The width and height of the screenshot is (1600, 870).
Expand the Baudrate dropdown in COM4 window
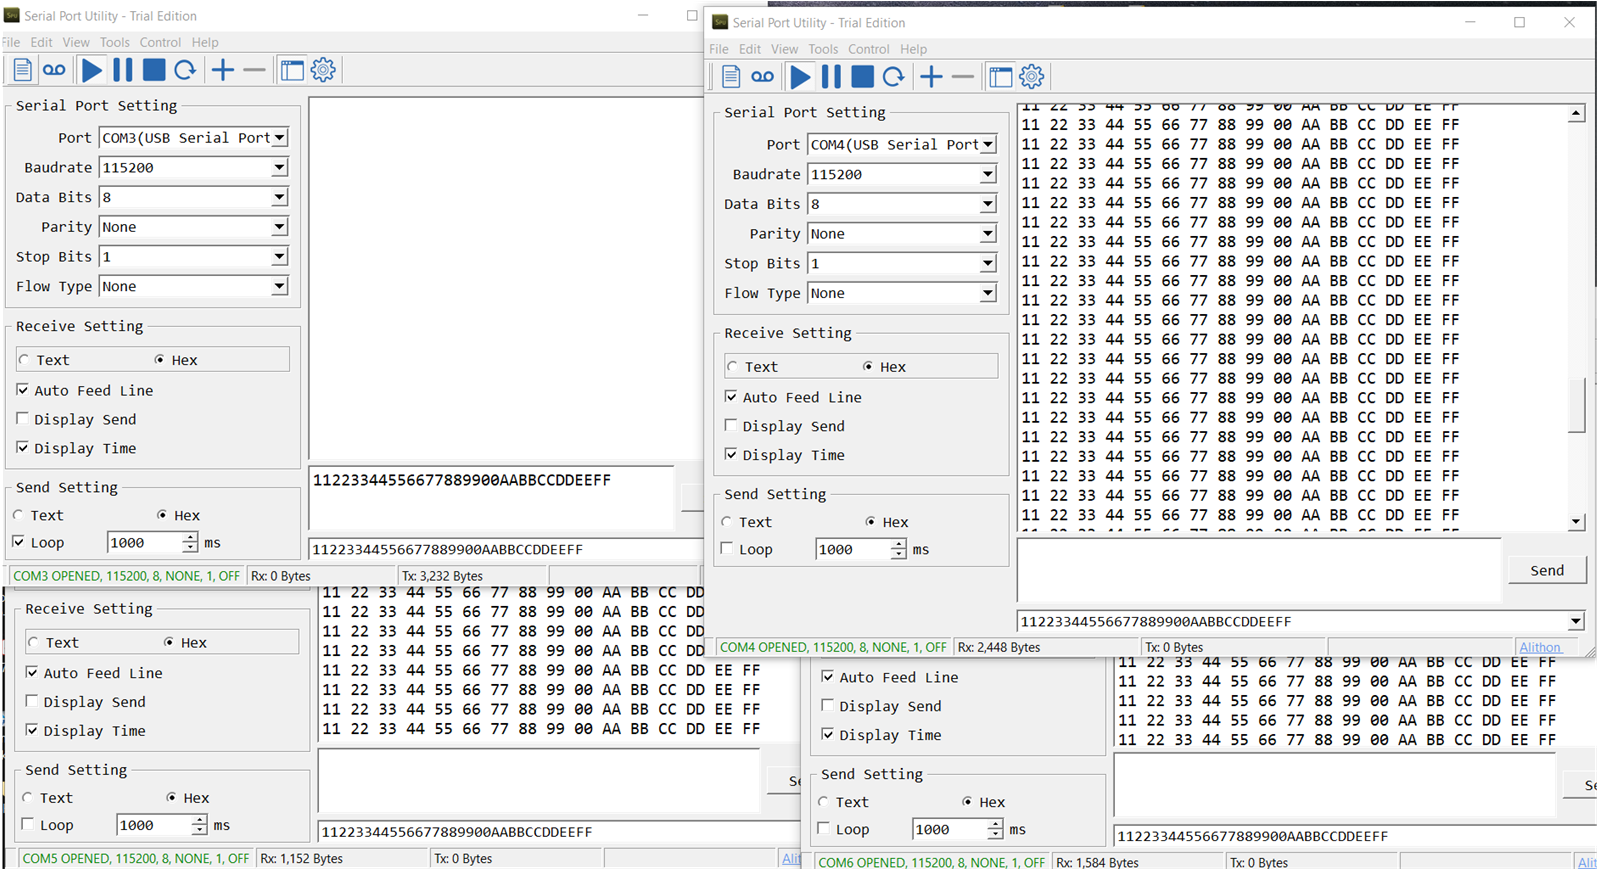[987, 174]
